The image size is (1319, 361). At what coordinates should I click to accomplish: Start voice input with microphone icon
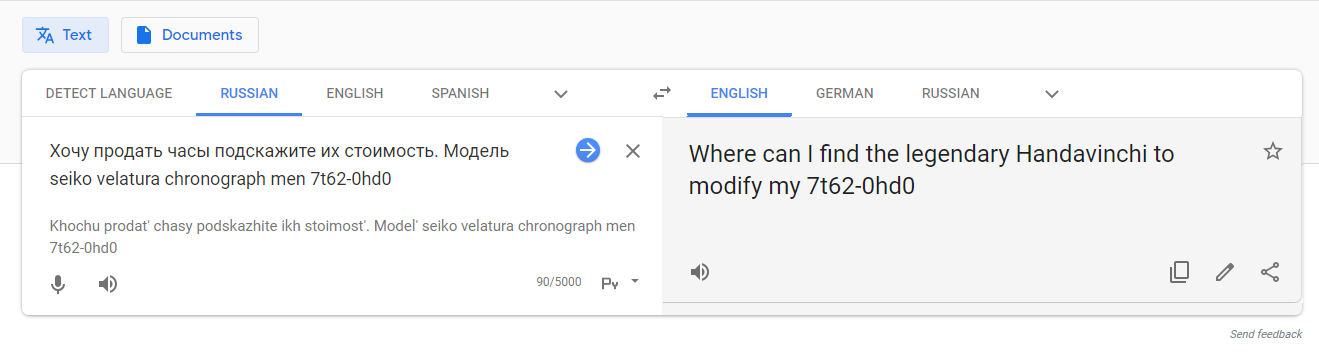click(x=58, y=284)
